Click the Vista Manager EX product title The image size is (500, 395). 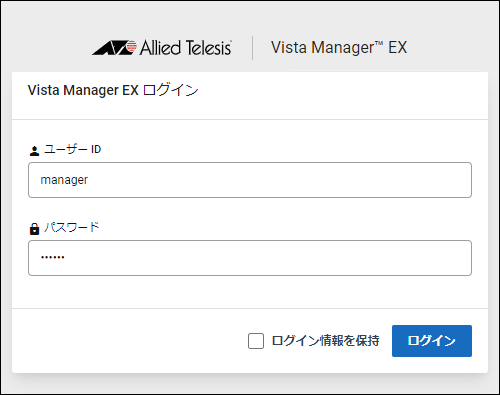point(339,47)
